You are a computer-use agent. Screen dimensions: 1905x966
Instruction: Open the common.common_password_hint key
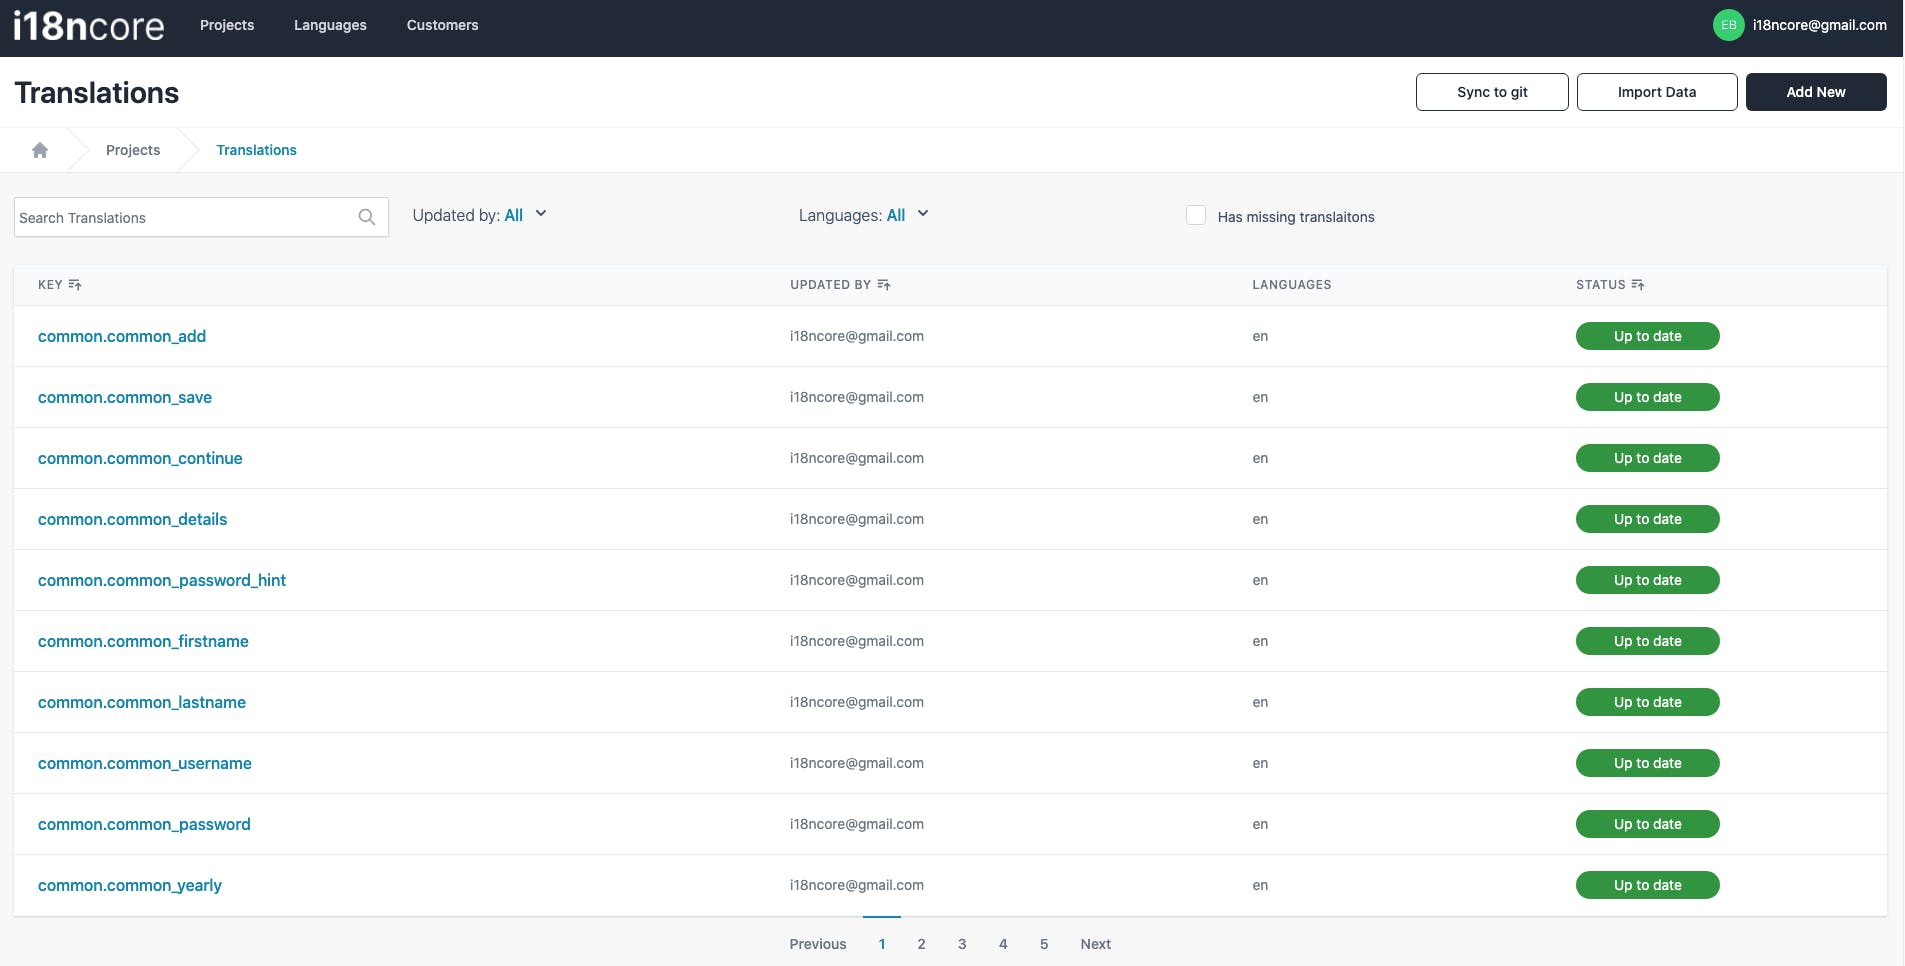(162, 580)
